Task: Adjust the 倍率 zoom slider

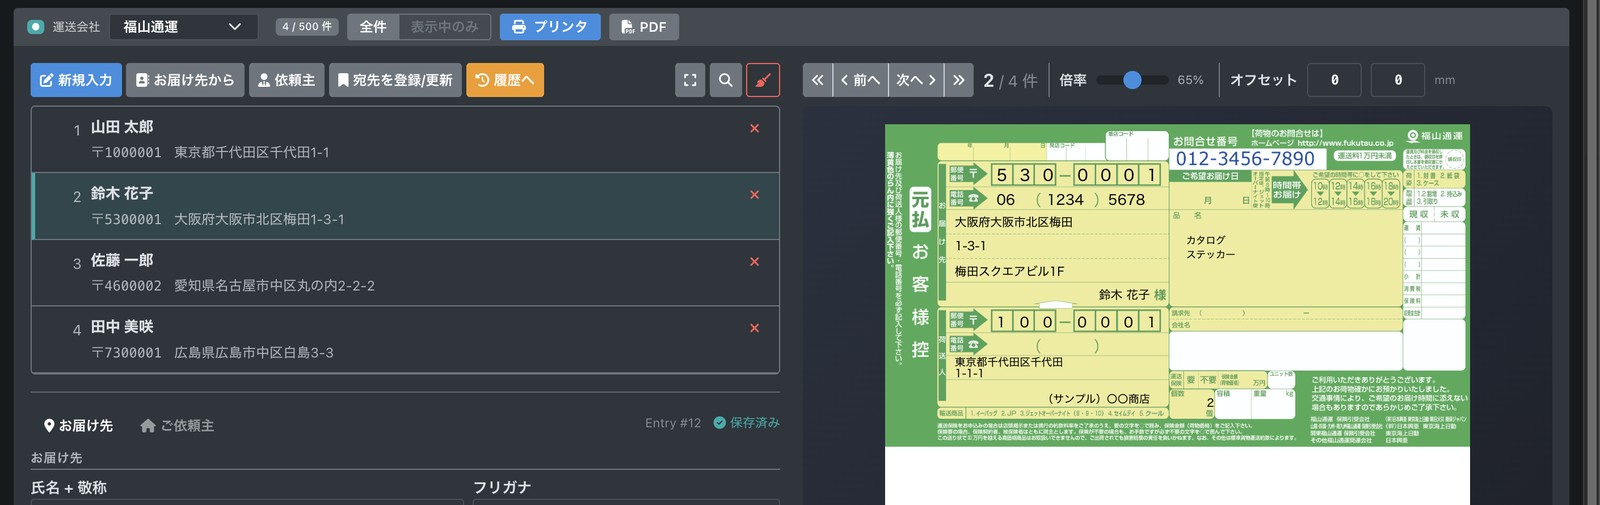Action: (x=1132, y=80)
